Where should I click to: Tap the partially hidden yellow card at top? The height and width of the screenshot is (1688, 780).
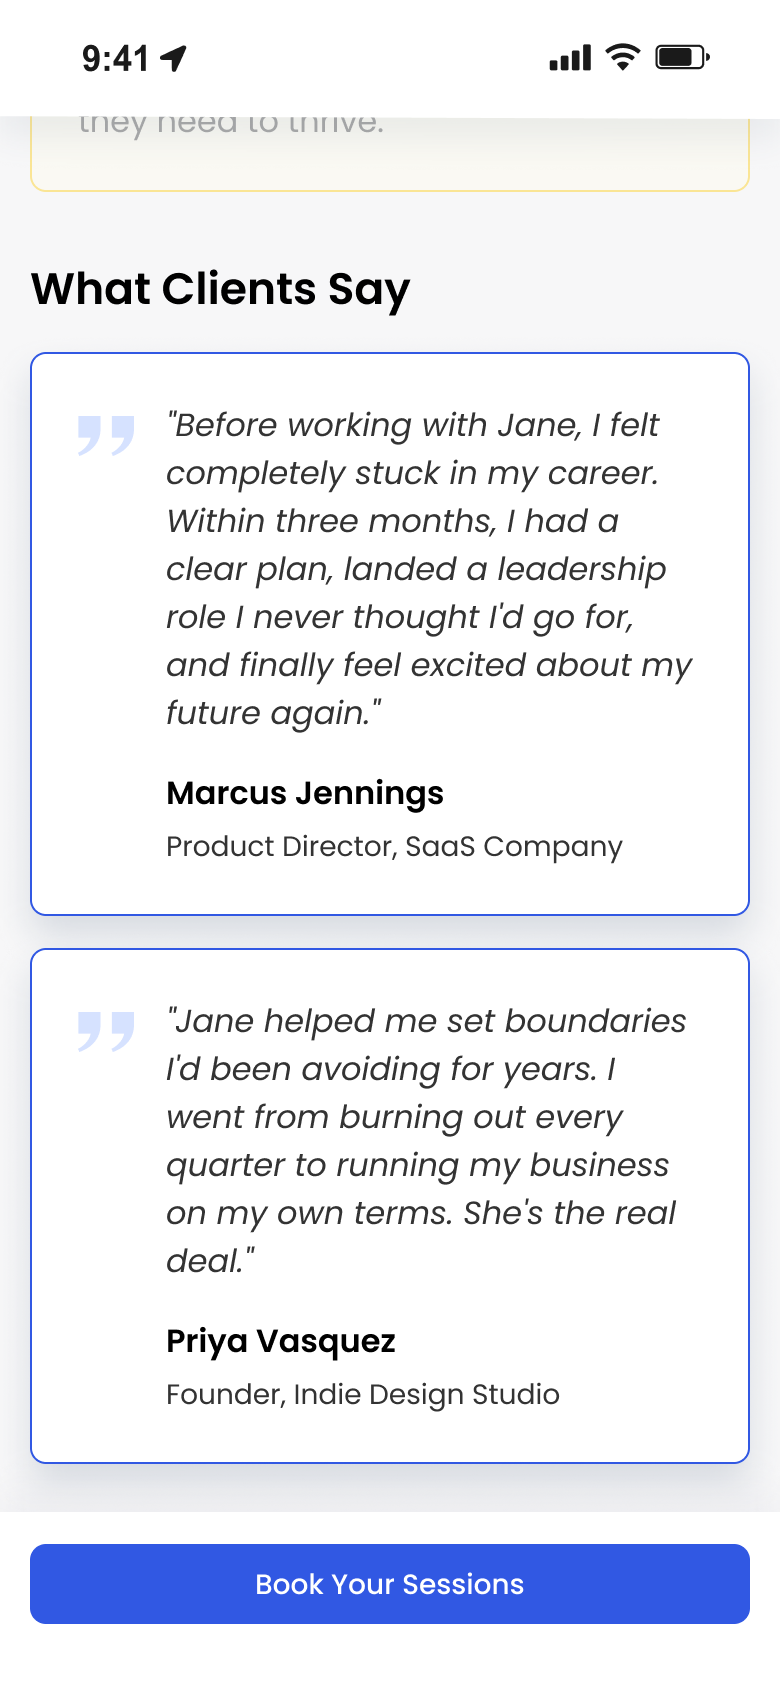390,155
